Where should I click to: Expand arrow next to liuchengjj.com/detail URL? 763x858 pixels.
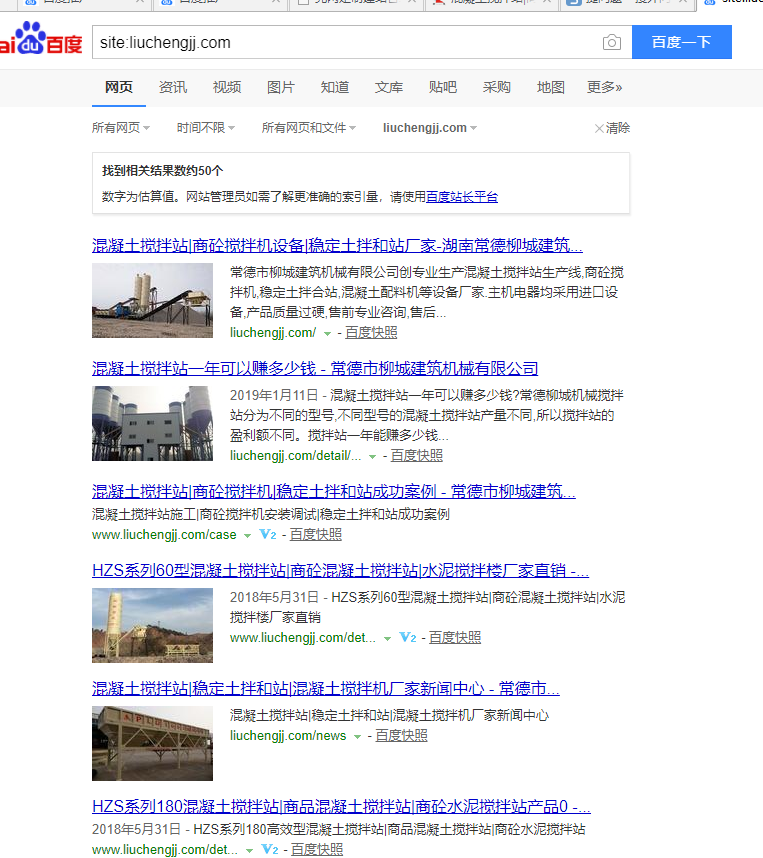(x=372, y=456)
